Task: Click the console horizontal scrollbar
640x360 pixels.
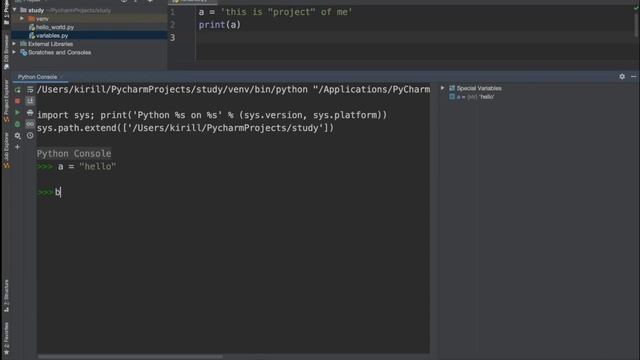Action: (130, 356)
